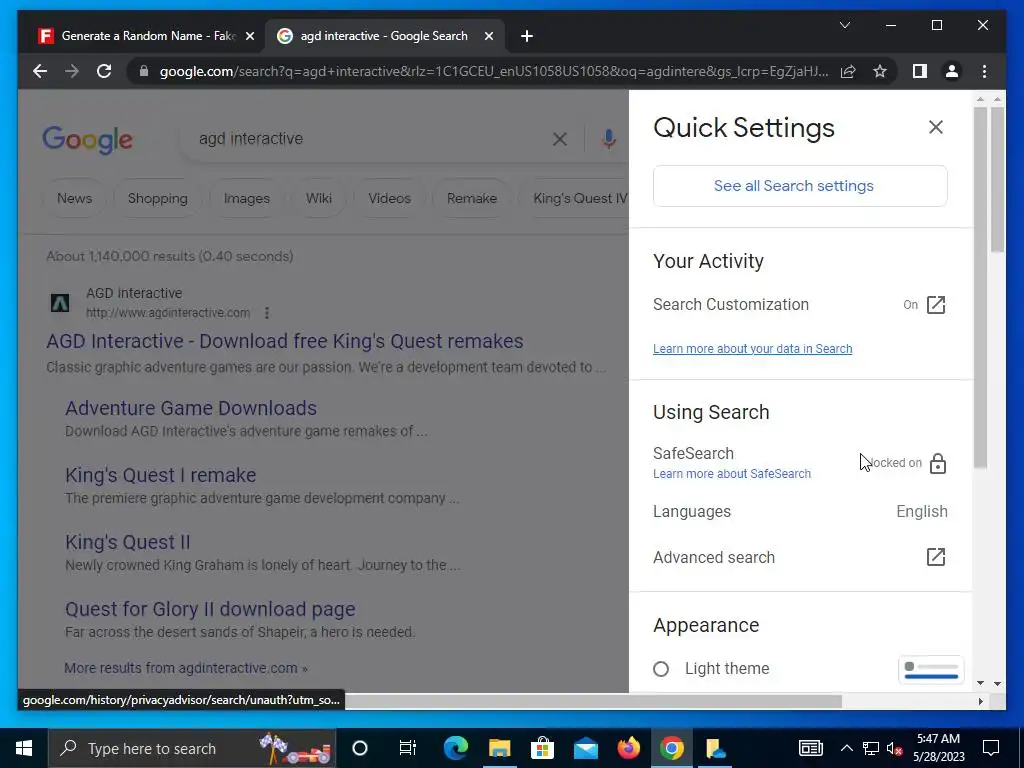Open More results from agdinteractive.com
Image resolution: width=1024 pixels, height=768 pixels.
186,668
